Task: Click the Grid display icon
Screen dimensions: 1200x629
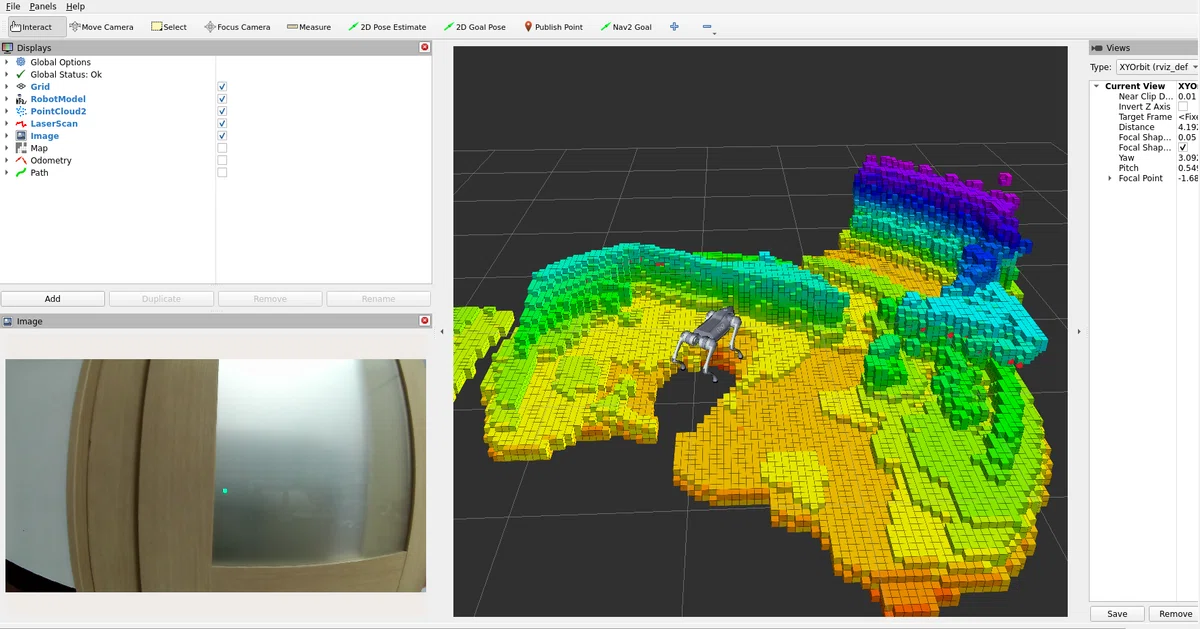Action: point(21,87)
